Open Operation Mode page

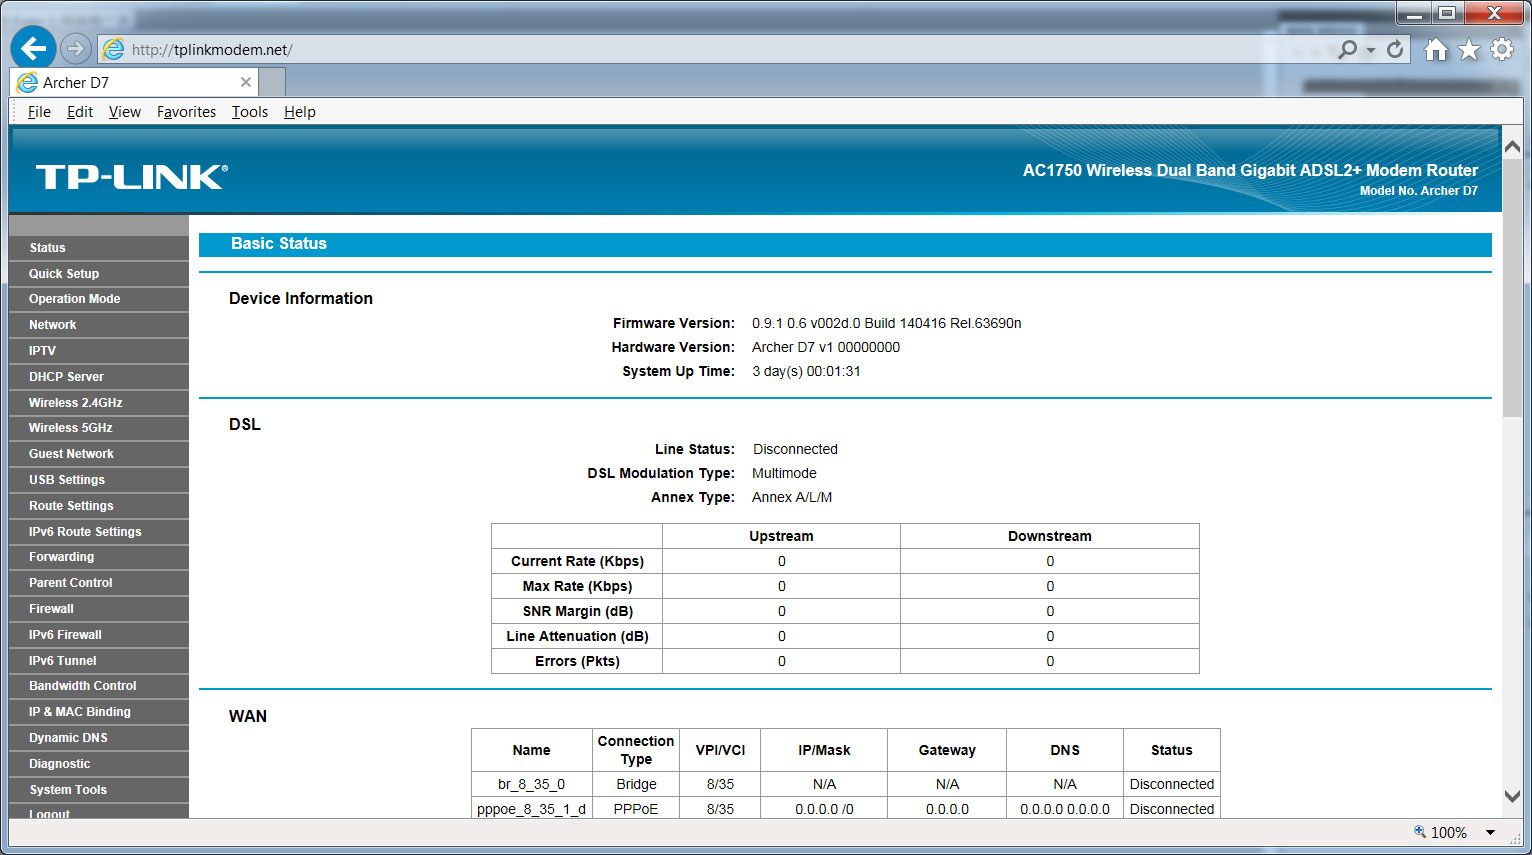tap(98, 299)
